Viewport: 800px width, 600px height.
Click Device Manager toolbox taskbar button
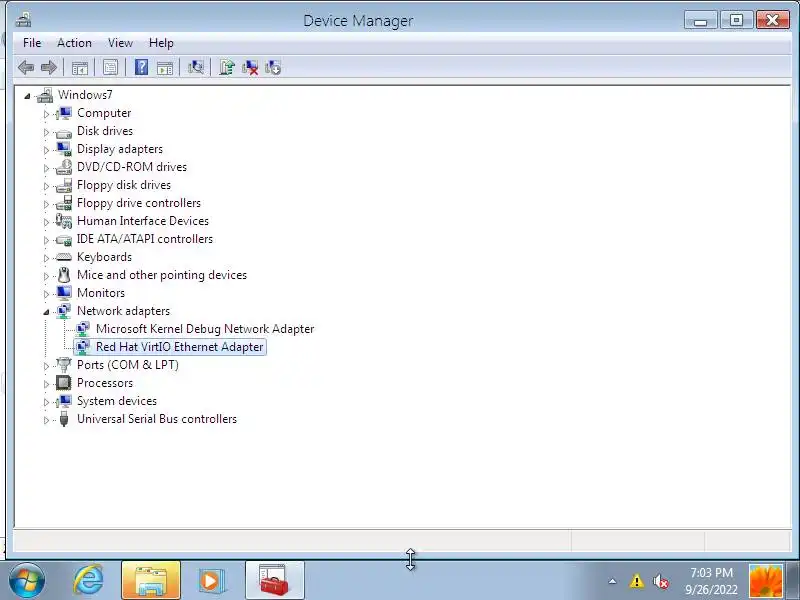[x=274, y=580]
